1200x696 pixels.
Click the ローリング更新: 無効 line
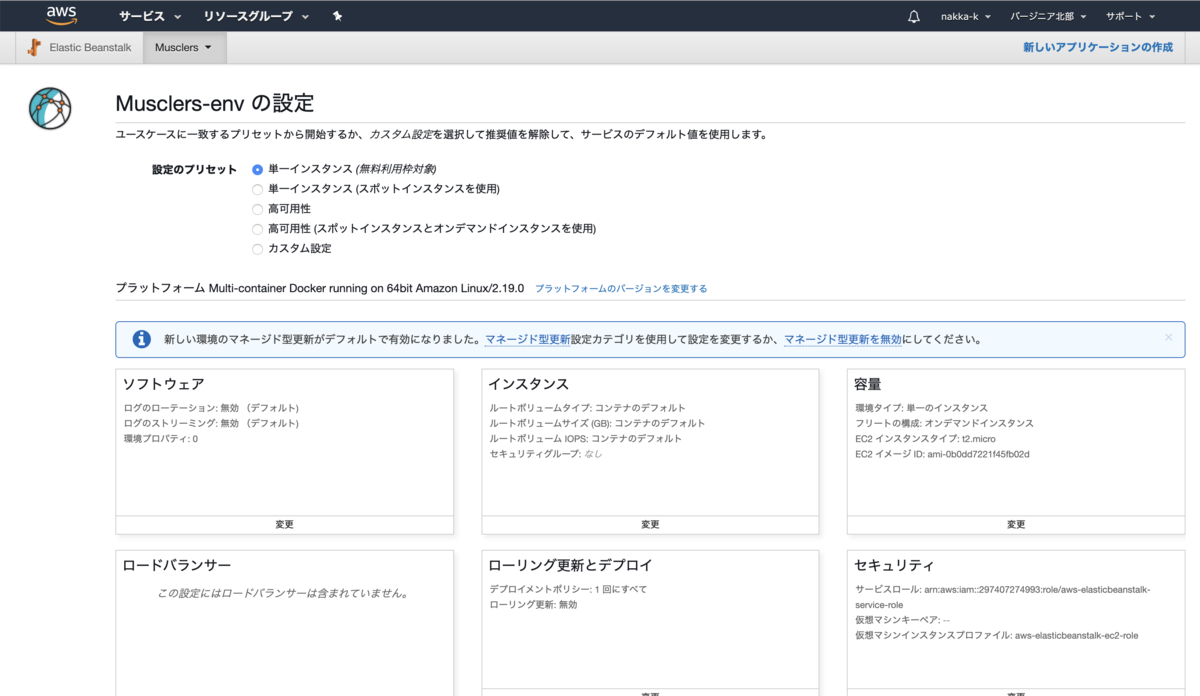(533, 604)
